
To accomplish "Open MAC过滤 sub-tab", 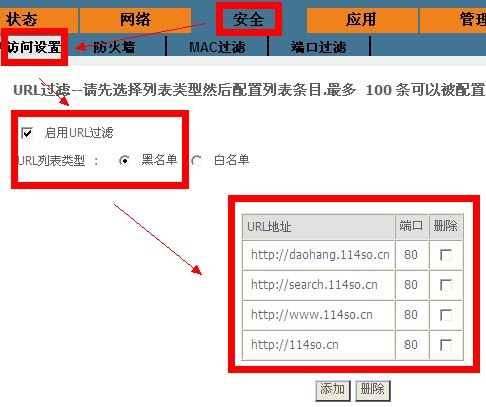I will 217,47.
